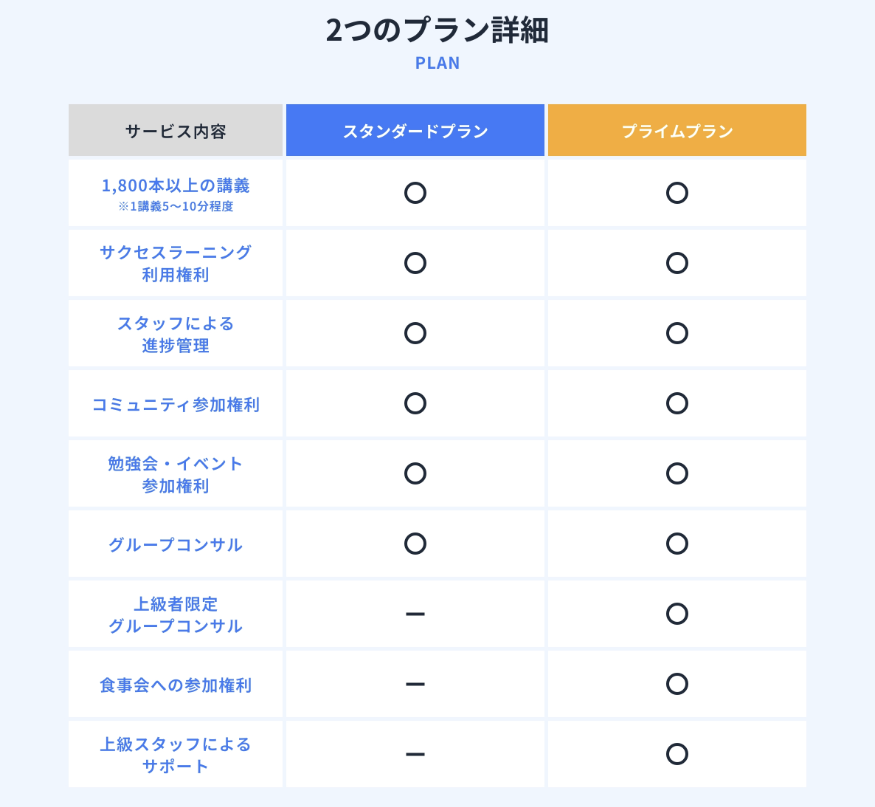Image resolution: width=875 pixels, height=807 pixels.
Task: Click the Prime plan circle for 食事会への参加権利
Action: tap(677, 684)
